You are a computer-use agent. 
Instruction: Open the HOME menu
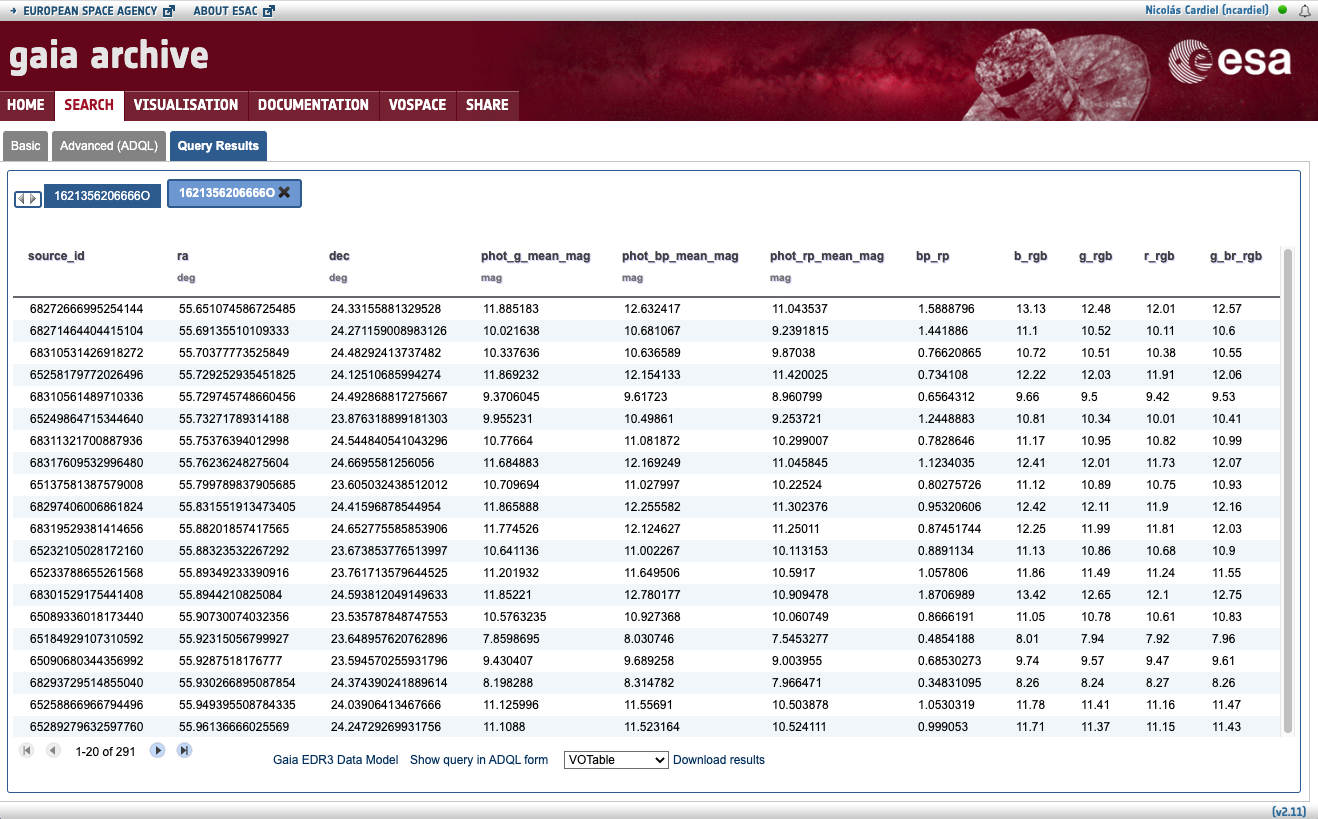(26, 105)
